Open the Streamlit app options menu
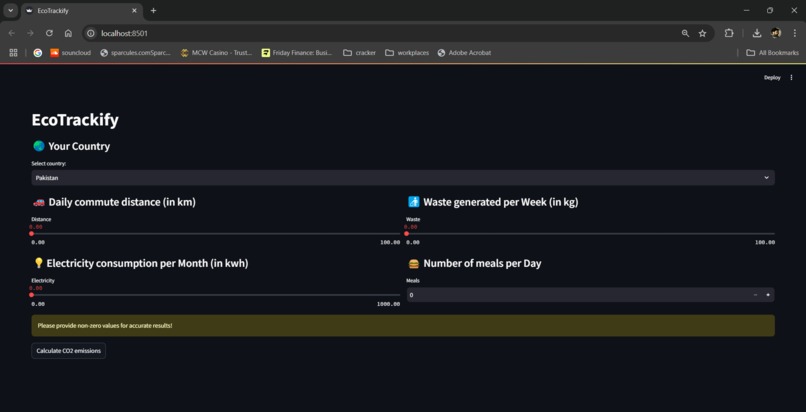Image resolution: width=806 pixels, height=412 pixels. coord(791,78)
